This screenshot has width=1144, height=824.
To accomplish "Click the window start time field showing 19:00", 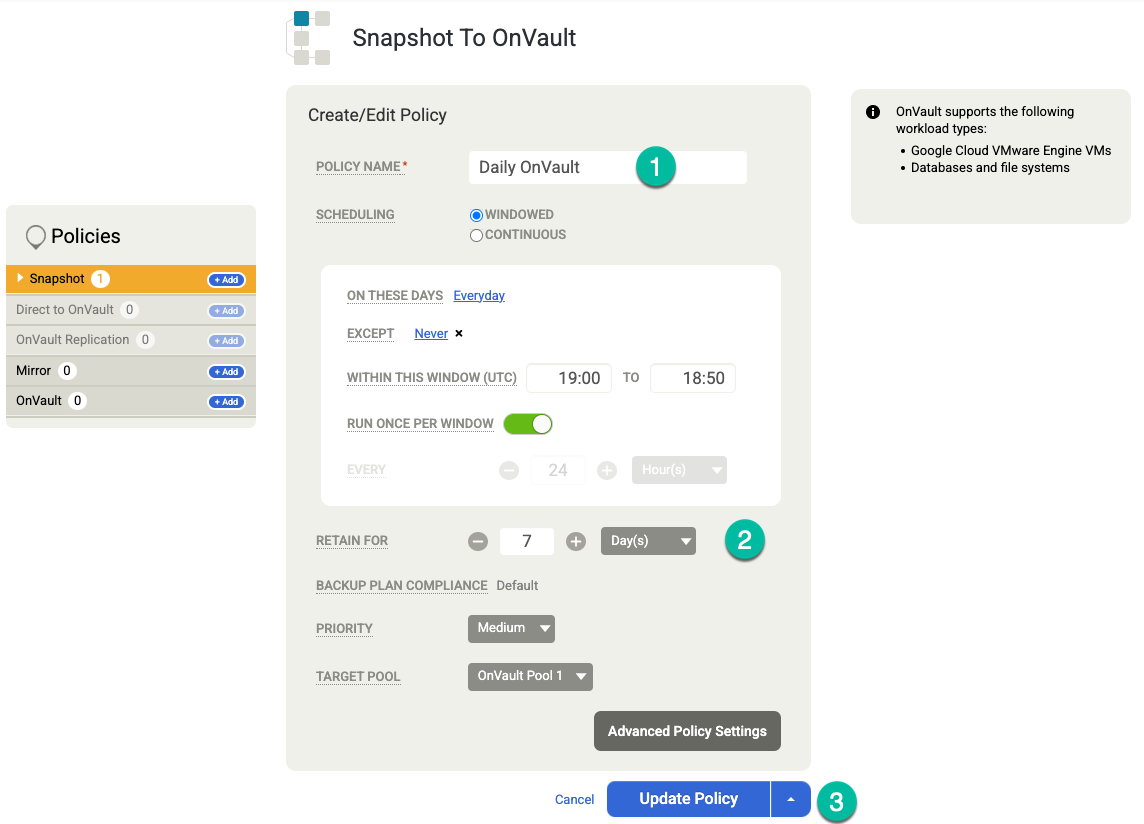I will (568, 378).
